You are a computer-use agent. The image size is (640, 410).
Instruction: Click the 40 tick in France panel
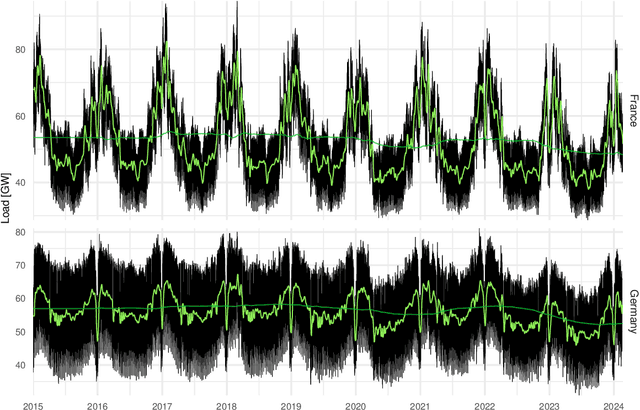tap(20, 182)
